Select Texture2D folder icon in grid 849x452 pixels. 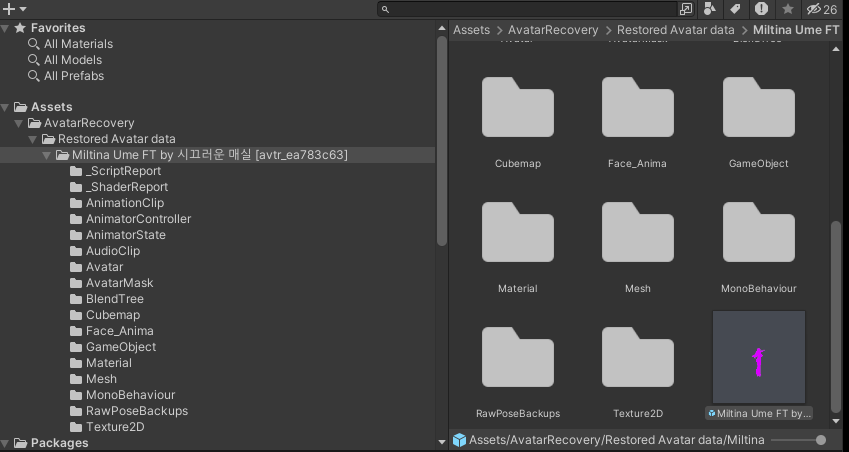click(638, 357)
